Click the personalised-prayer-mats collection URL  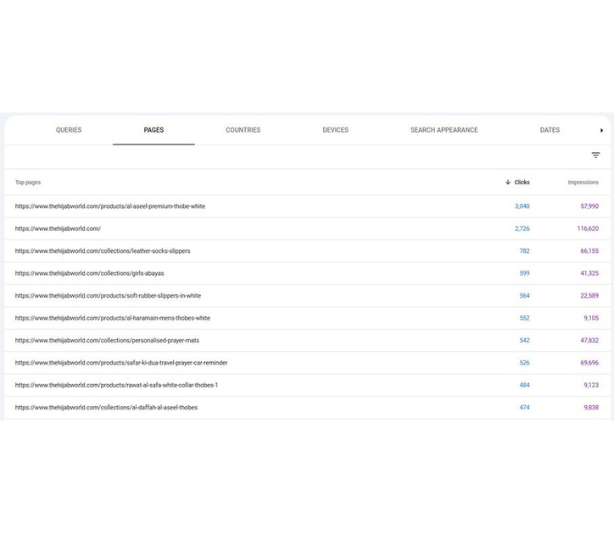(107, 340)
